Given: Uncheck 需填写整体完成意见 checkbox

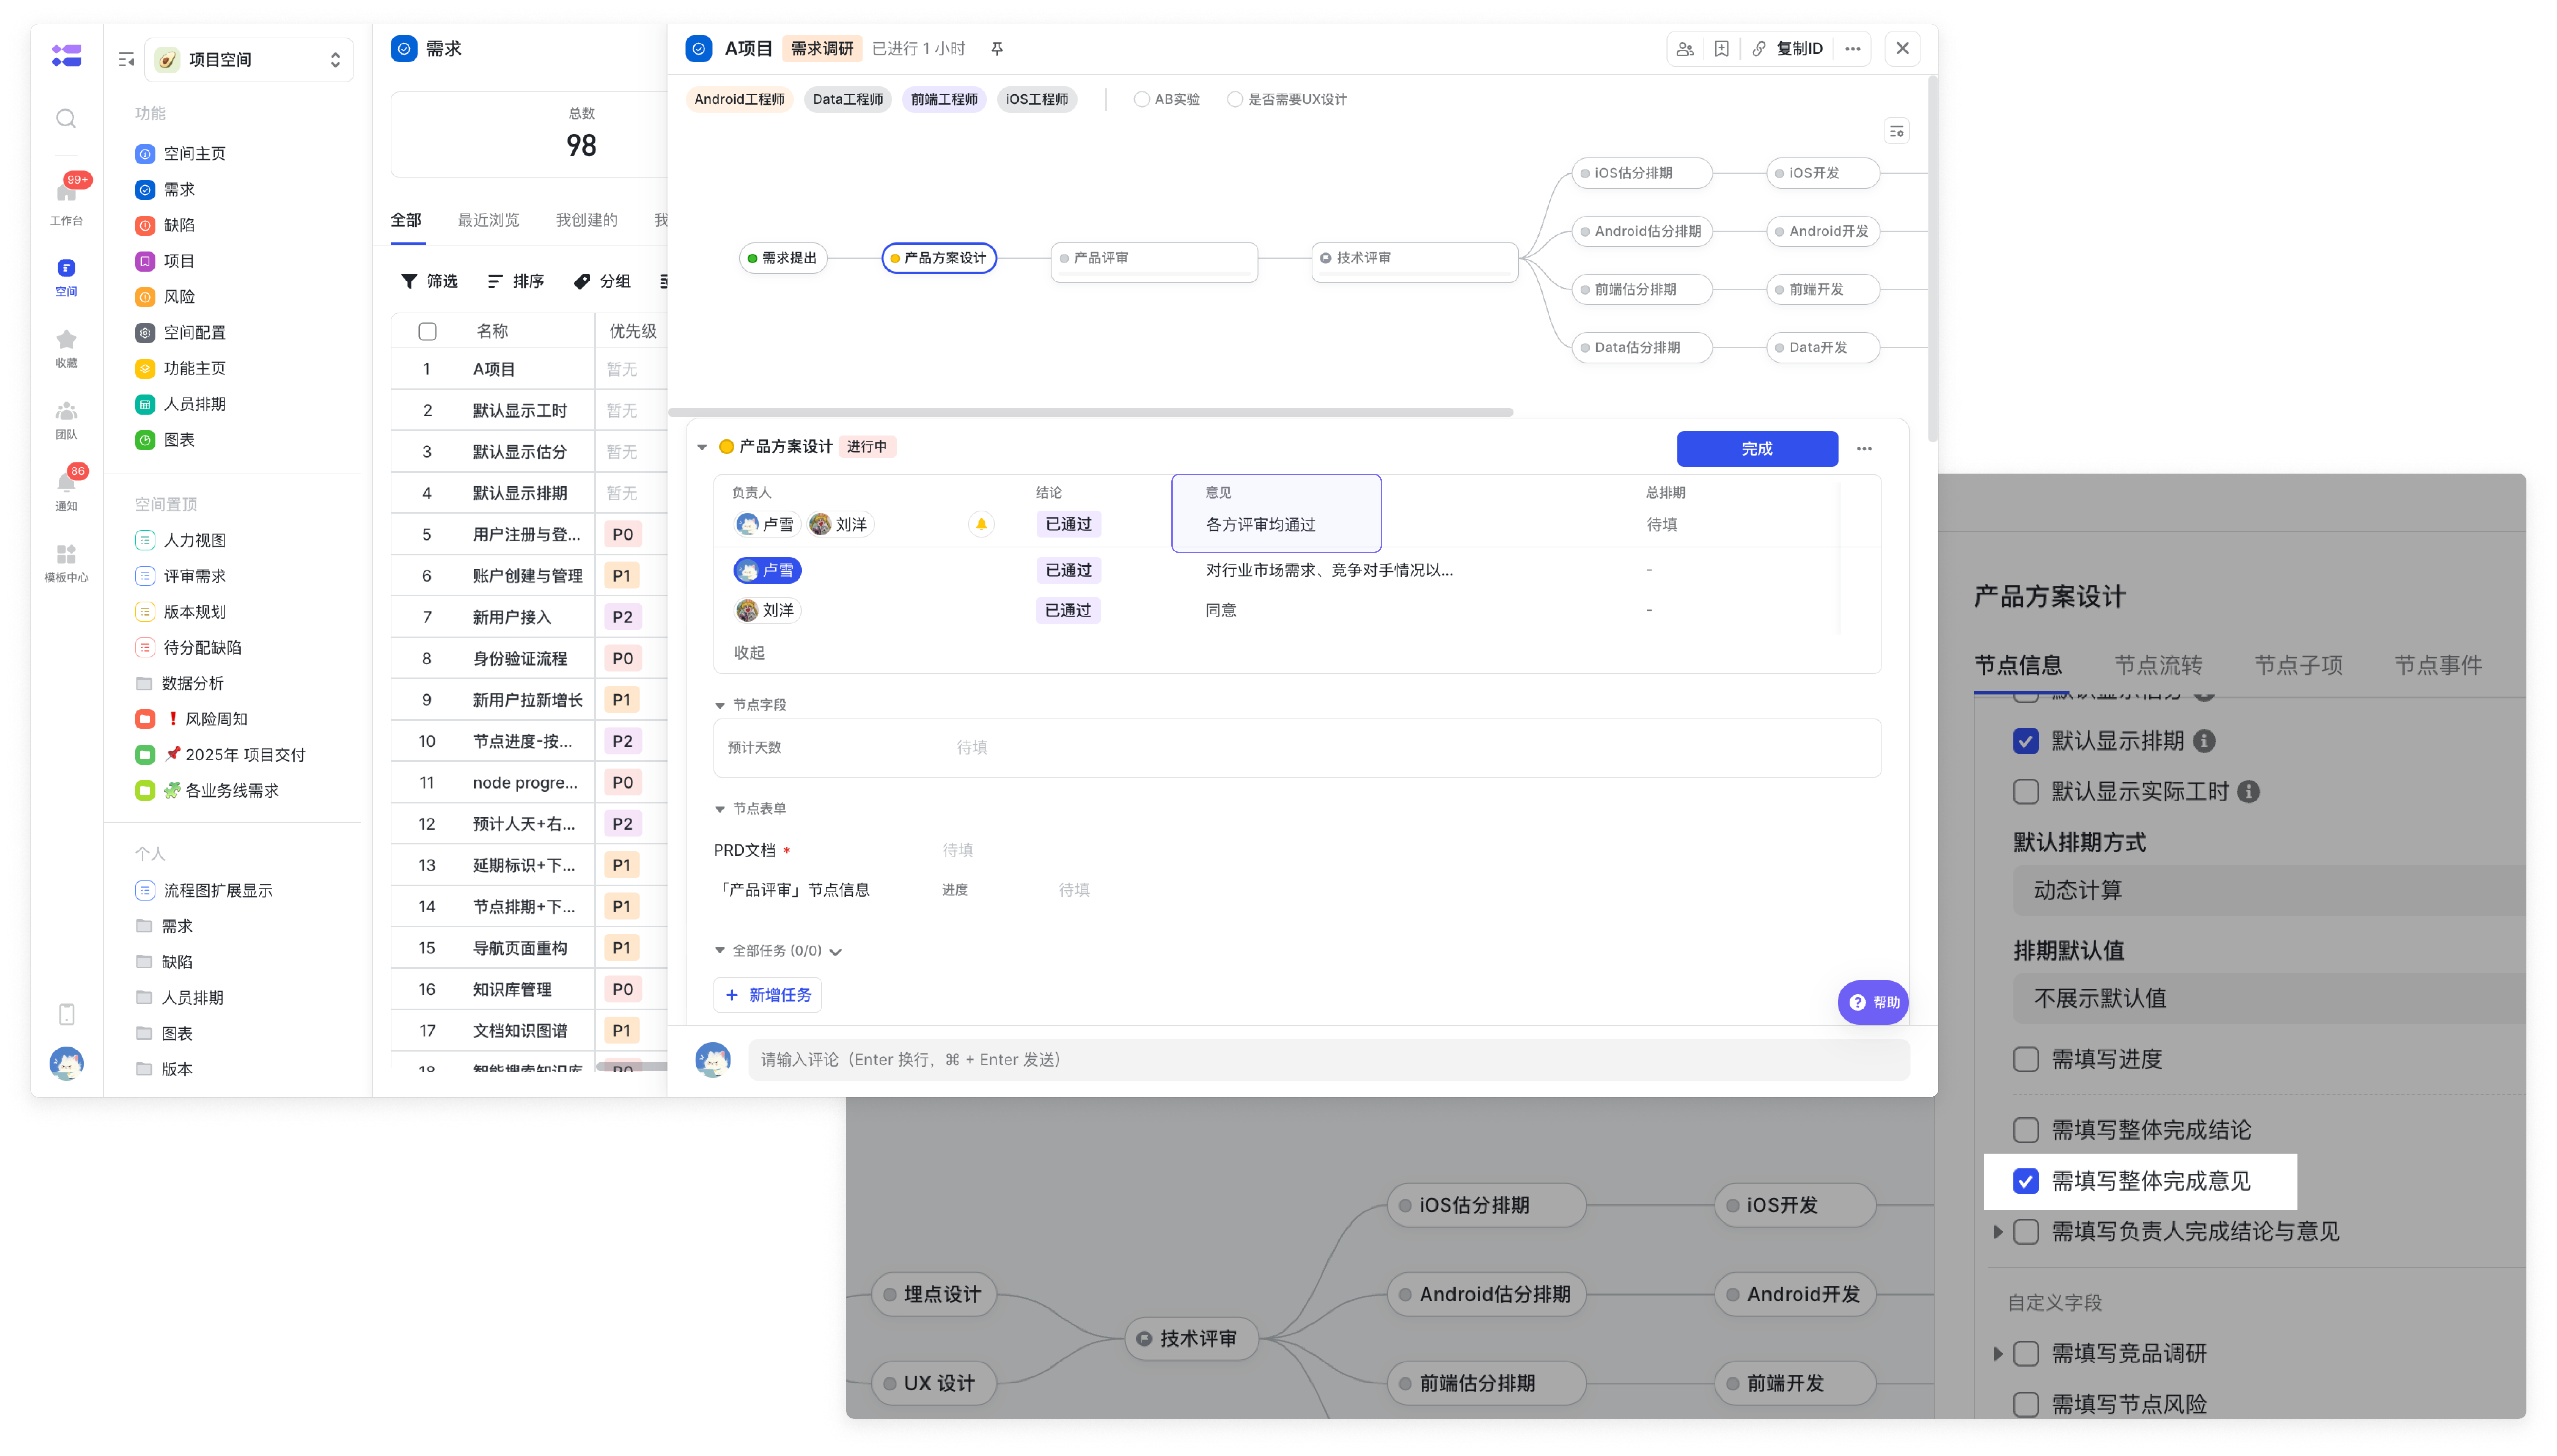Looking at the screenshot, I should click(2026, 1181).
